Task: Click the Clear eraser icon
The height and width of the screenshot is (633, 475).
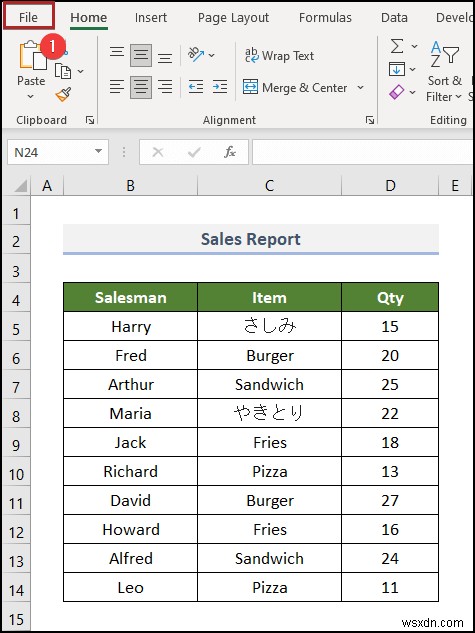Action: click(x=396, y=92)
